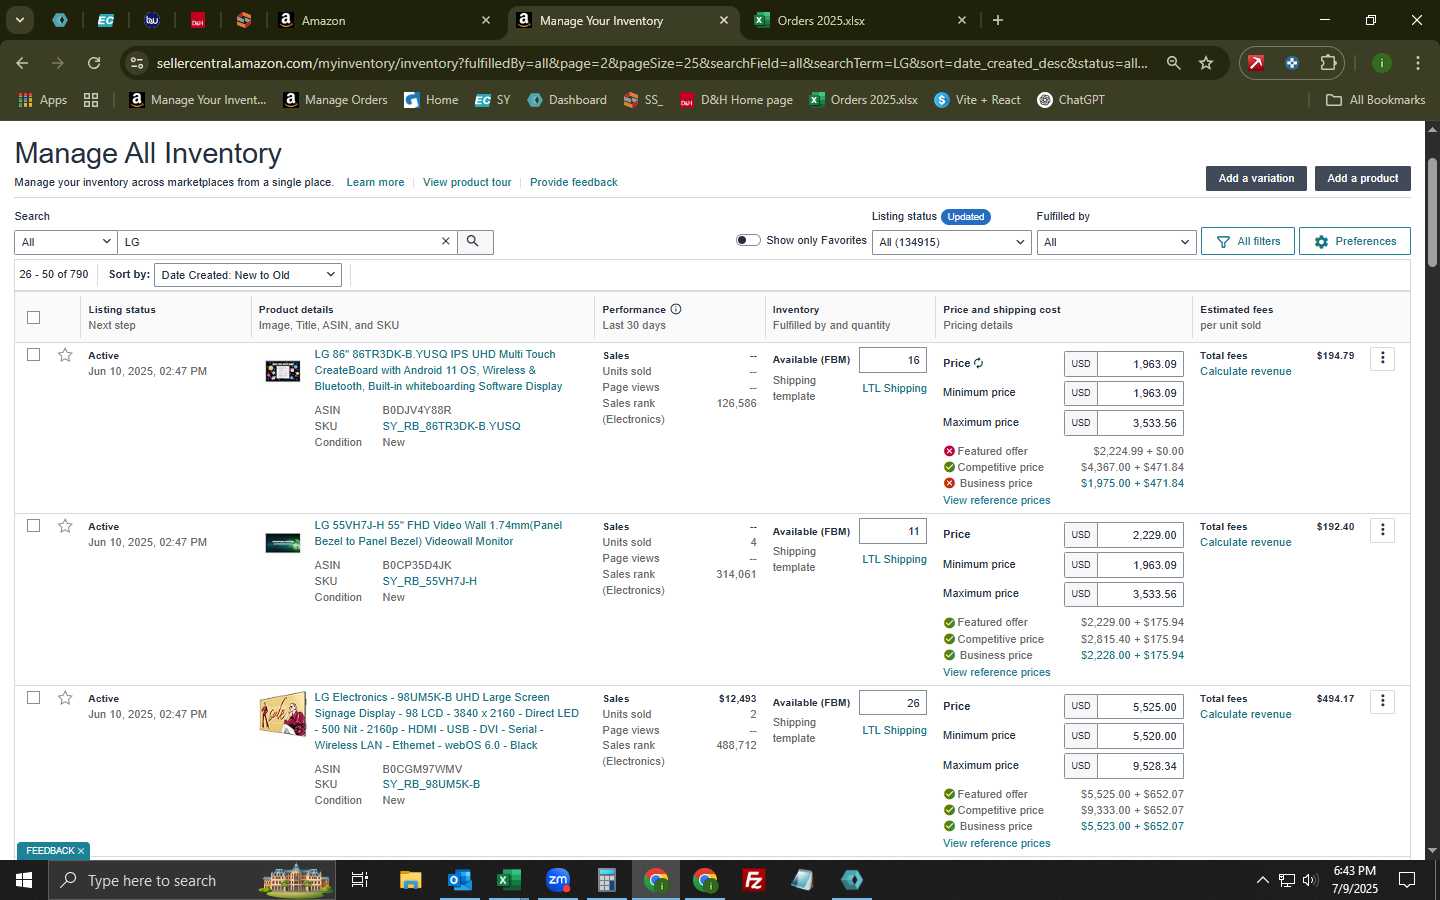
Task: Star the LG 98UM5K-B signage listing
Action: (65, 698)
